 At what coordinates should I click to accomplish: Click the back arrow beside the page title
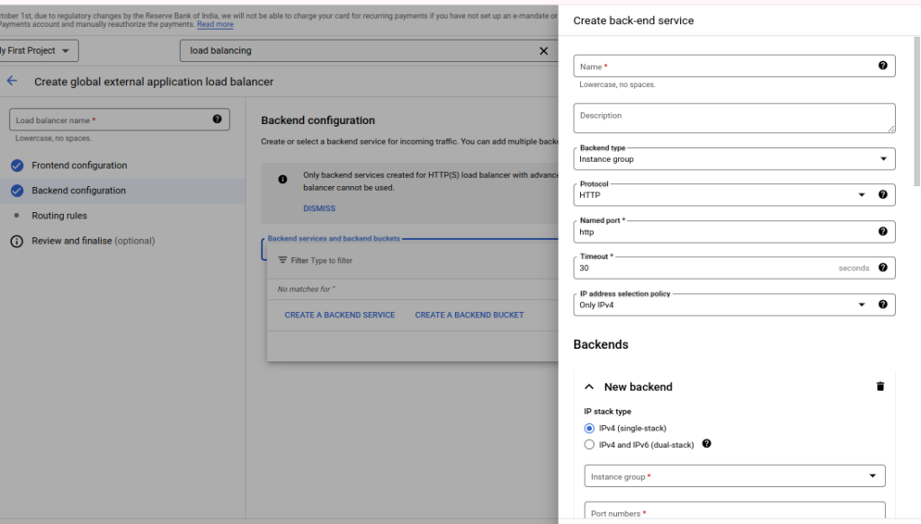pyautogui.click(x=12, y=81)
